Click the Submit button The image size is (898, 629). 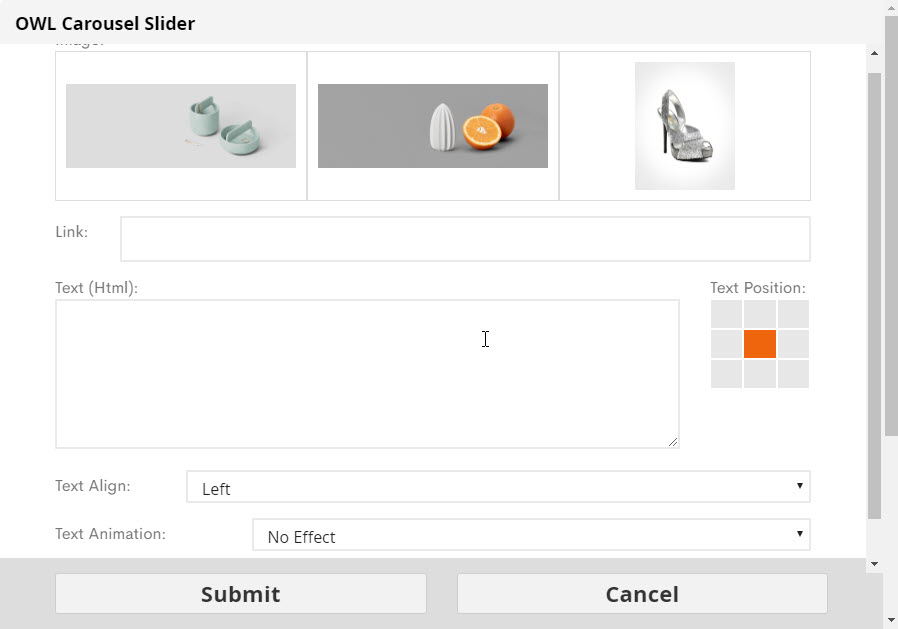pos(241,594)
